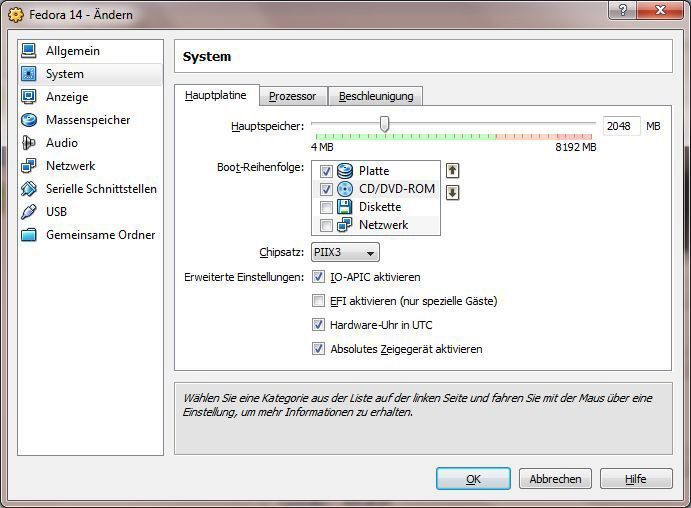Click the 4 MB minimum memory label
The height and width of the screenshot is (508, 691).
pos(322,147)
